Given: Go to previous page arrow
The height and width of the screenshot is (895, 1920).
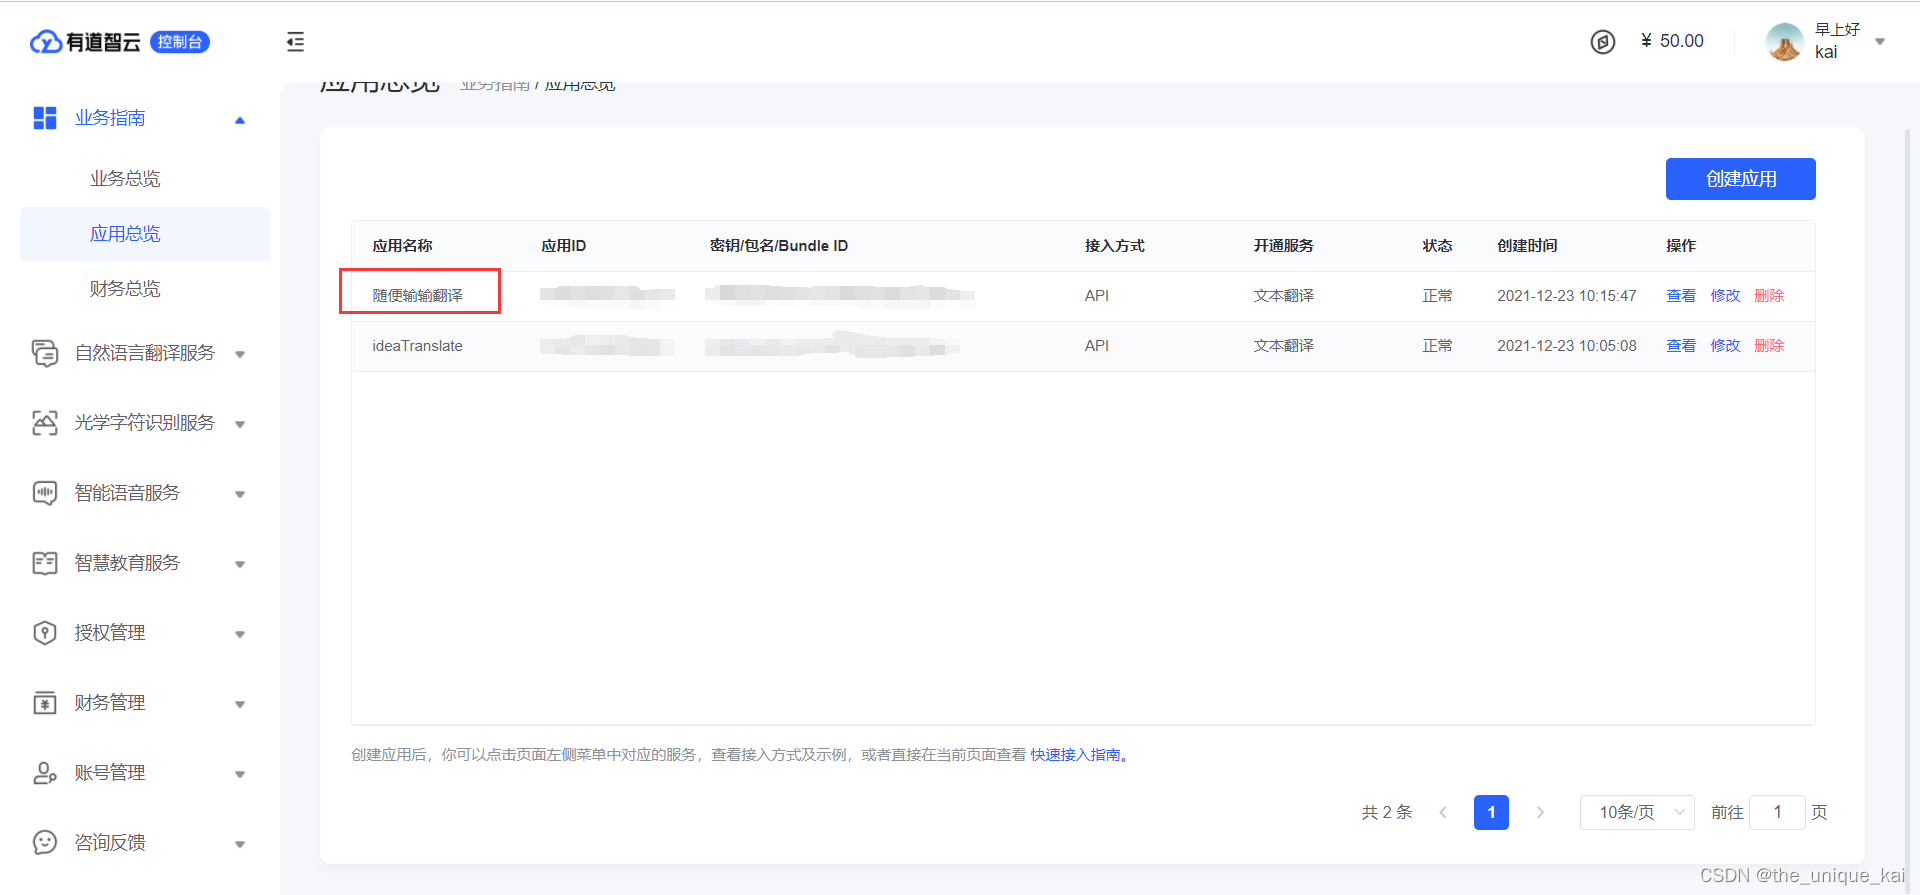Looking at the screenshot, I should click(1443, 812).
